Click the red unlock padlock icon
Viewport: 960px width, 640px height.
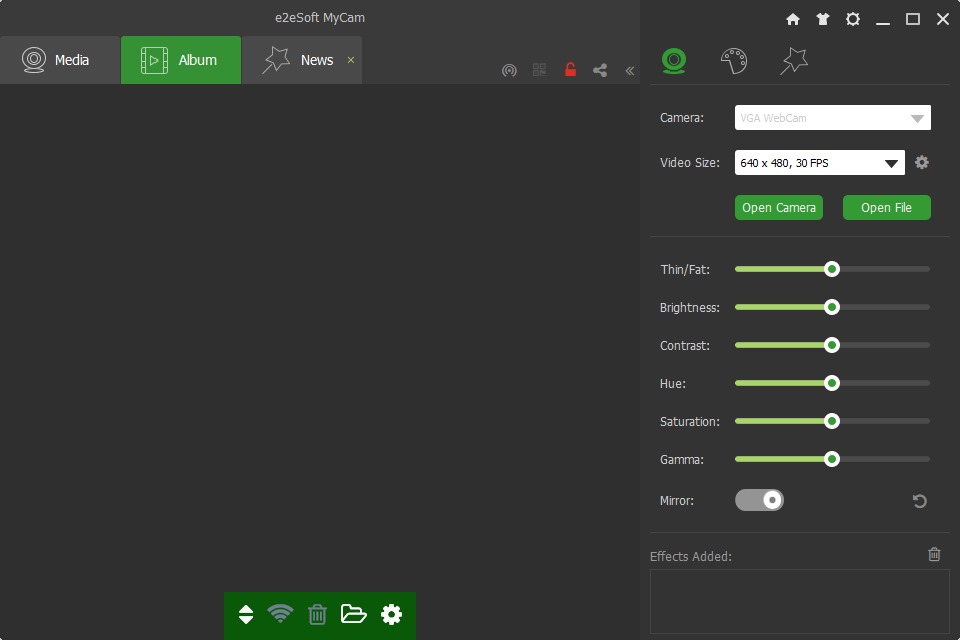[570, 70]
